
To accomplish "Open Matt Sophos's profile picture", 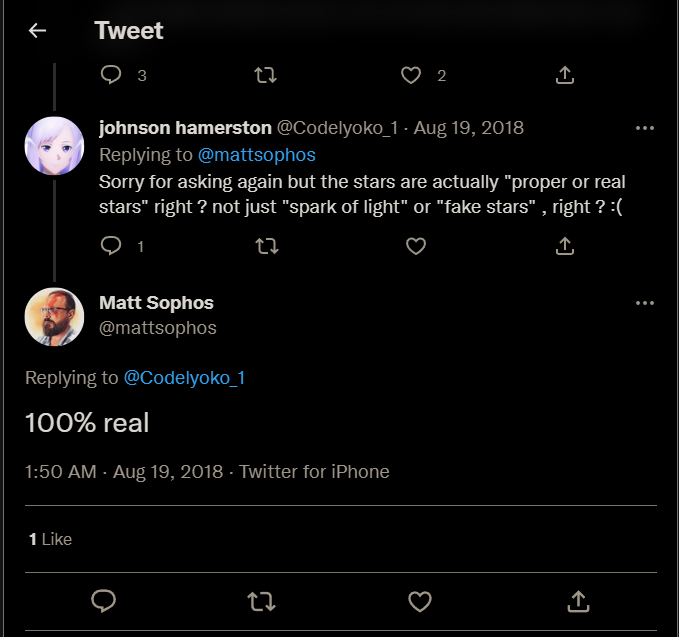I will point(54,317).
